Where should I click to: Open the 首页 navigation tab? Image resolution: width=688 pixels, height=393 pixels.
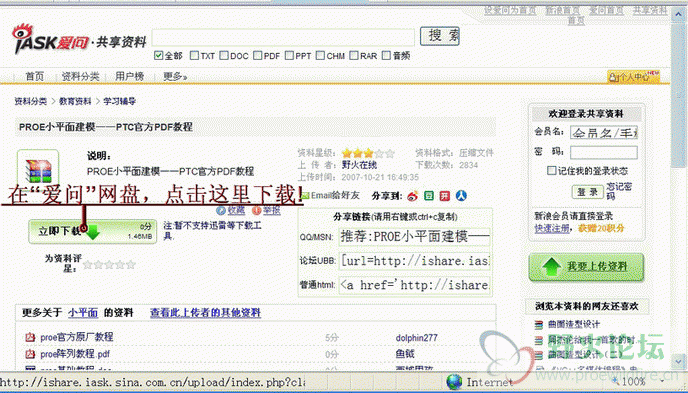pos(35,77)
